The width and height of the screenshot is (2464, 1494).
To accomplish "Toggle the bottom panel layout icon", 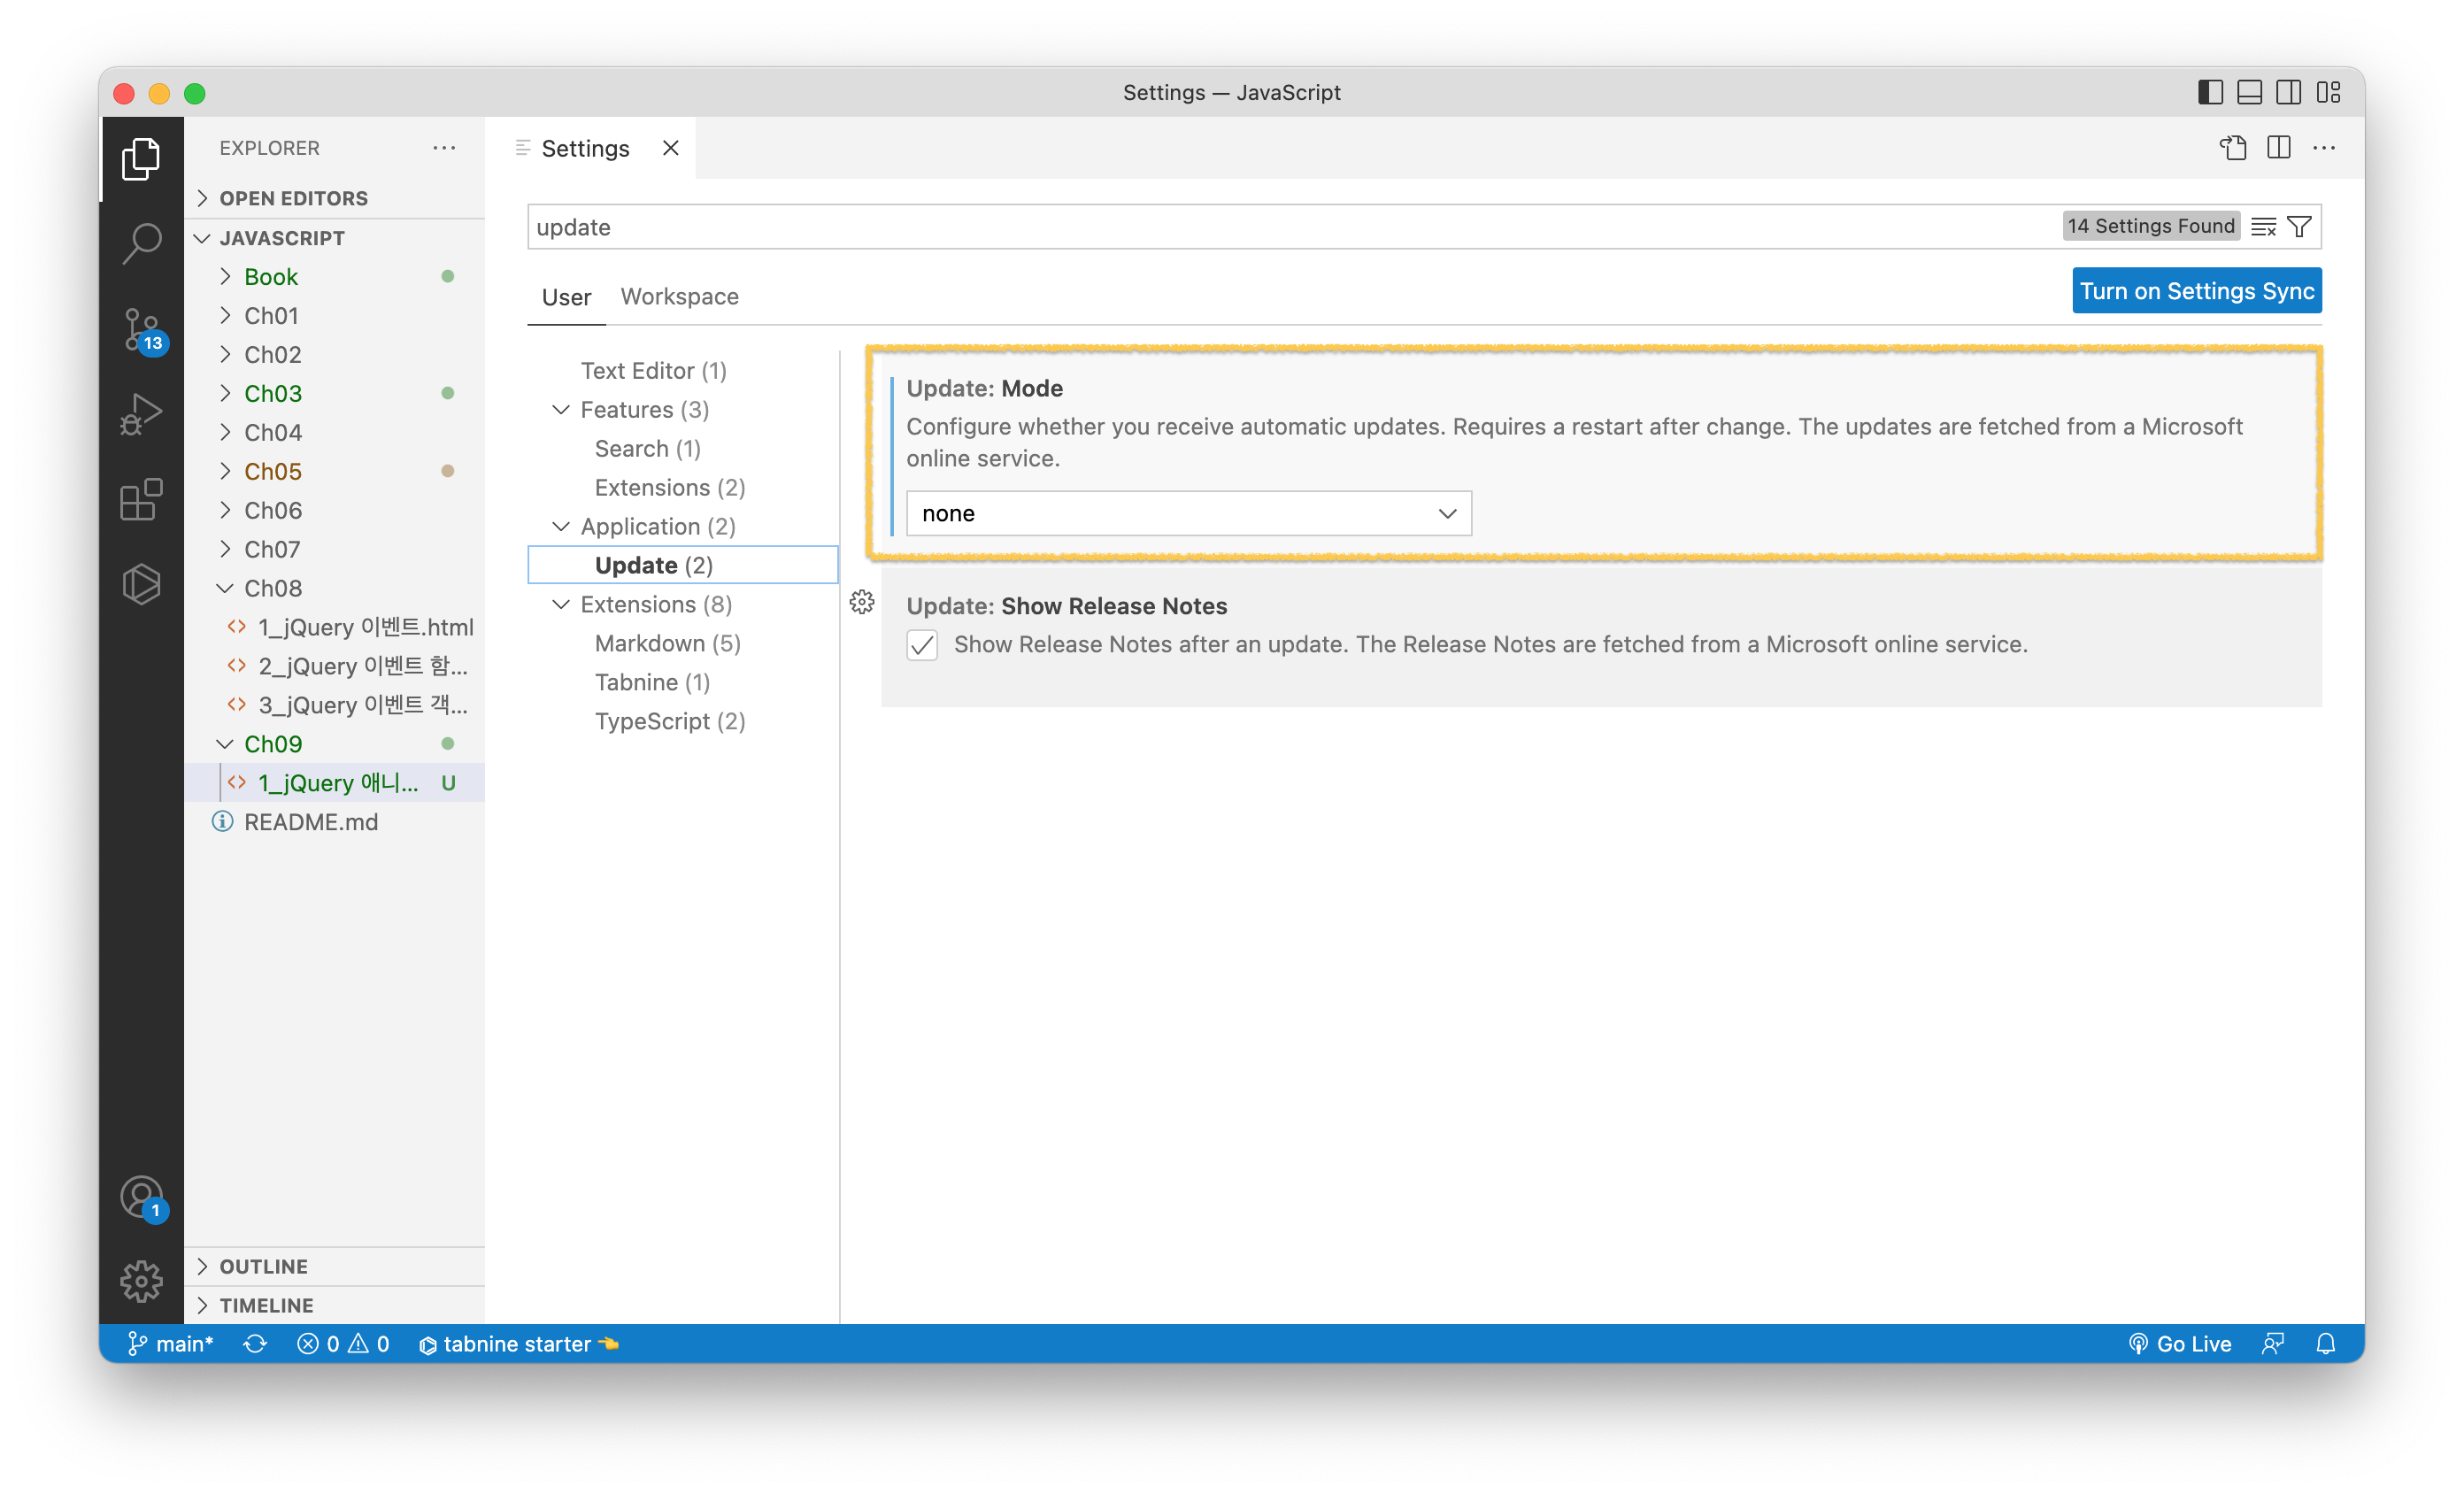I will [x=2249, y=92].
